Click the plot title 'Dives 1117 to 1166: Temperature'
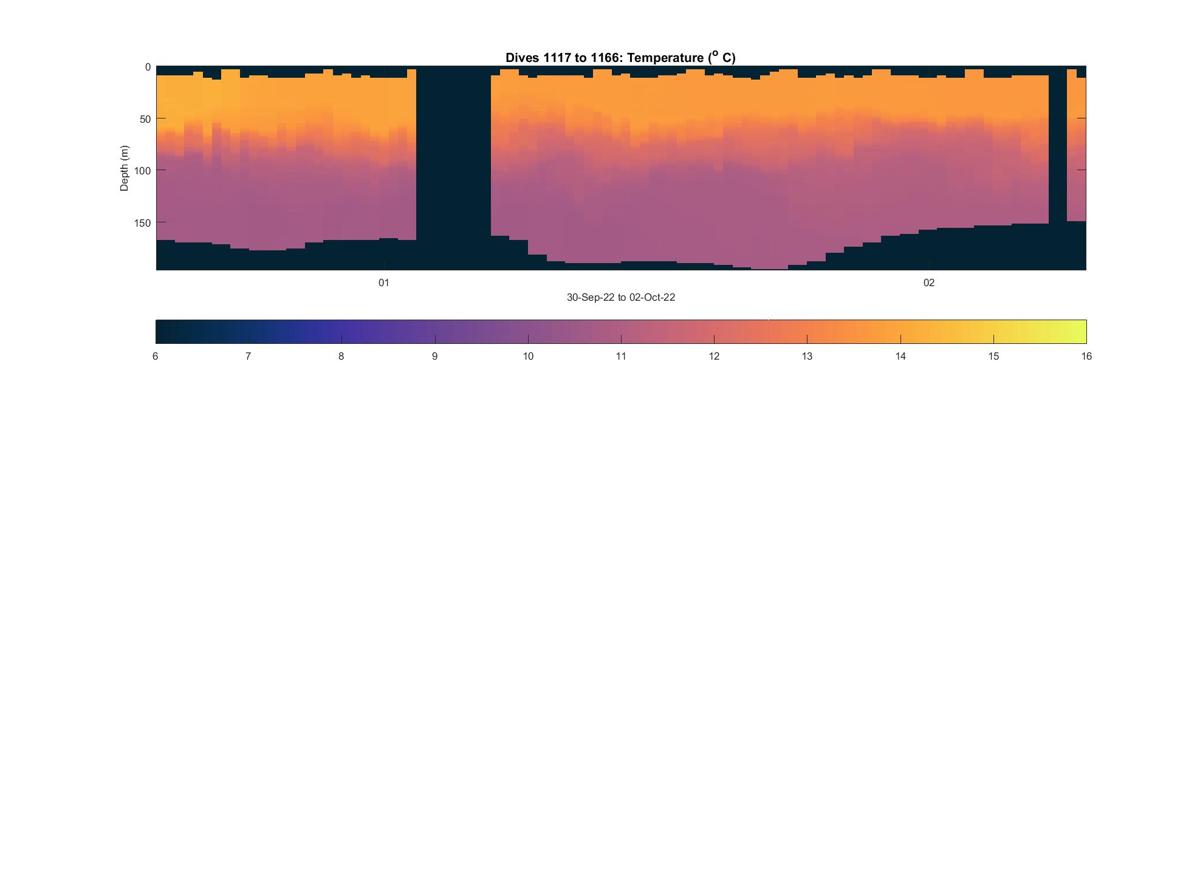 point(621,57)
